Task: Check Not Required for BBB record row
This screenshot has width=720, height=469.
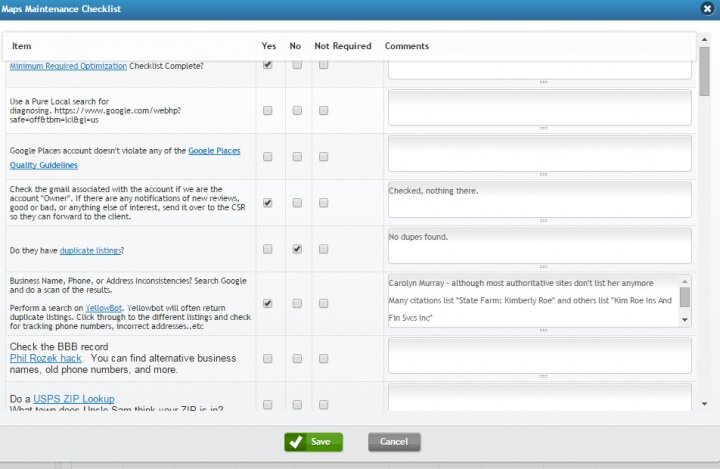Action: (323, 358)
